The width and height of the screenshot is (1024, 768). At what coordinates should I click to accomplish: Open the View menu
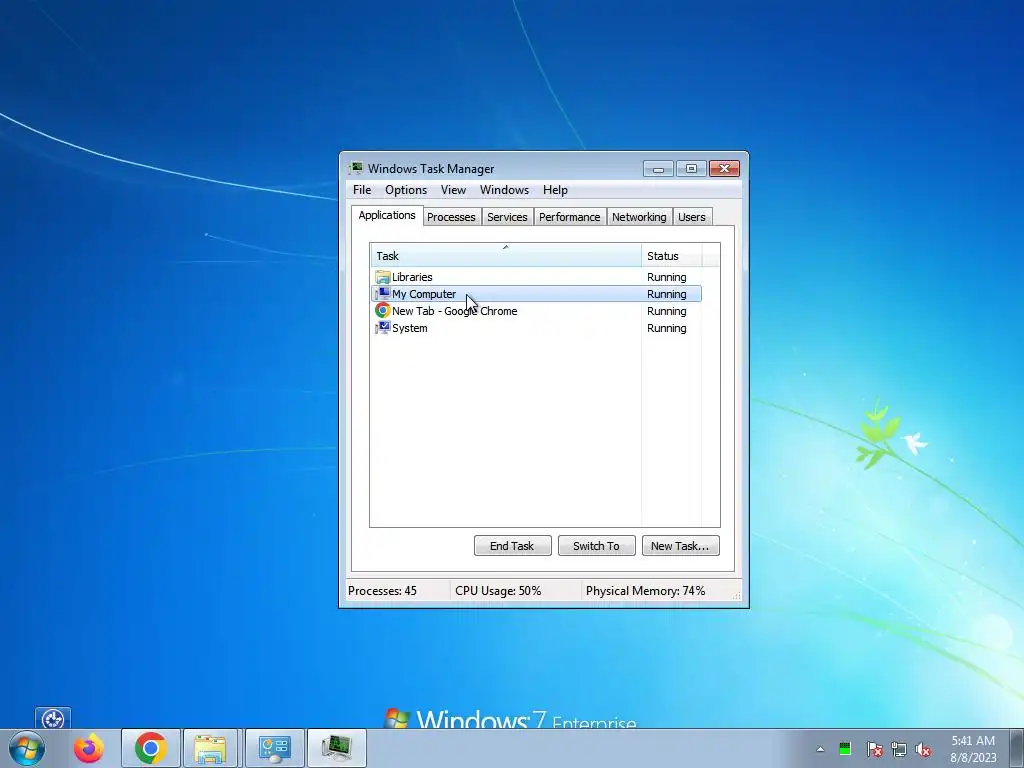click(x=453, y=190)
